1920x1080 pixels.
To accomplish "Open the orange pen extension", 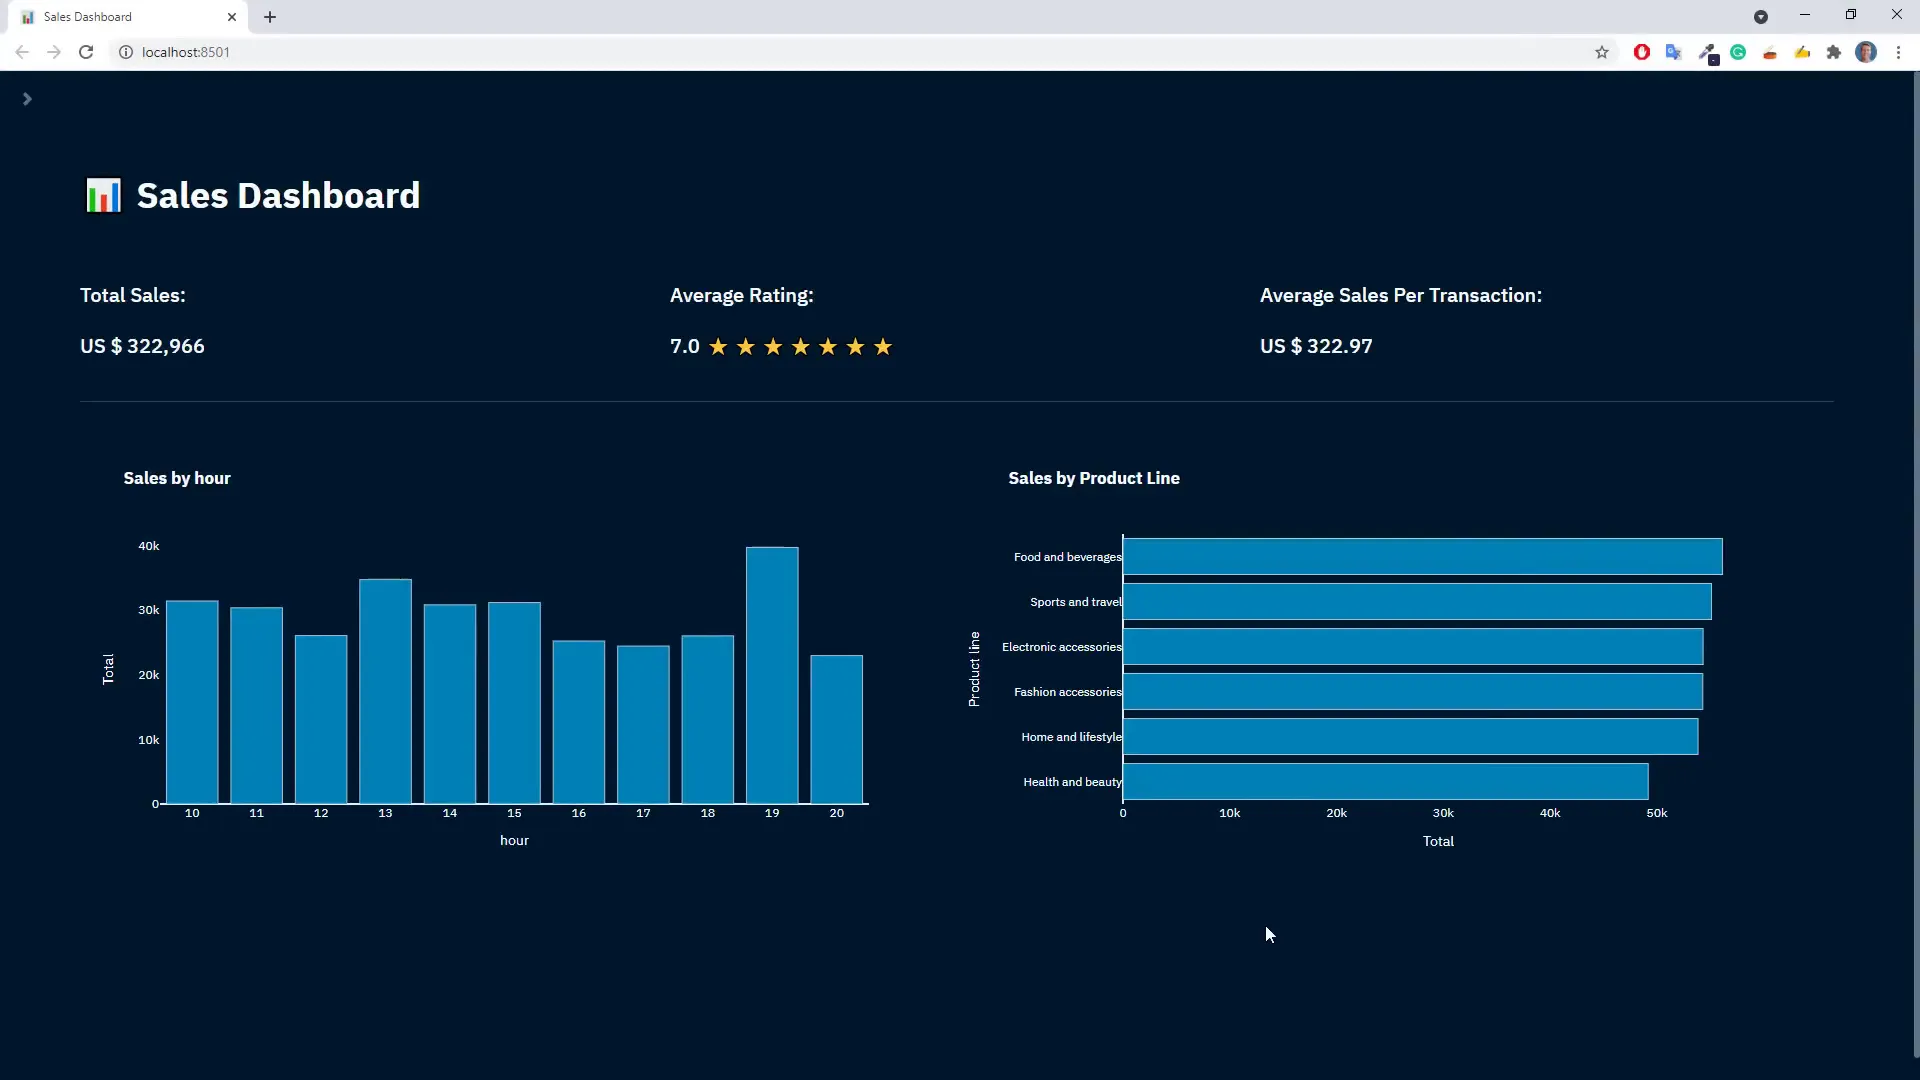I will (1770, 52).
